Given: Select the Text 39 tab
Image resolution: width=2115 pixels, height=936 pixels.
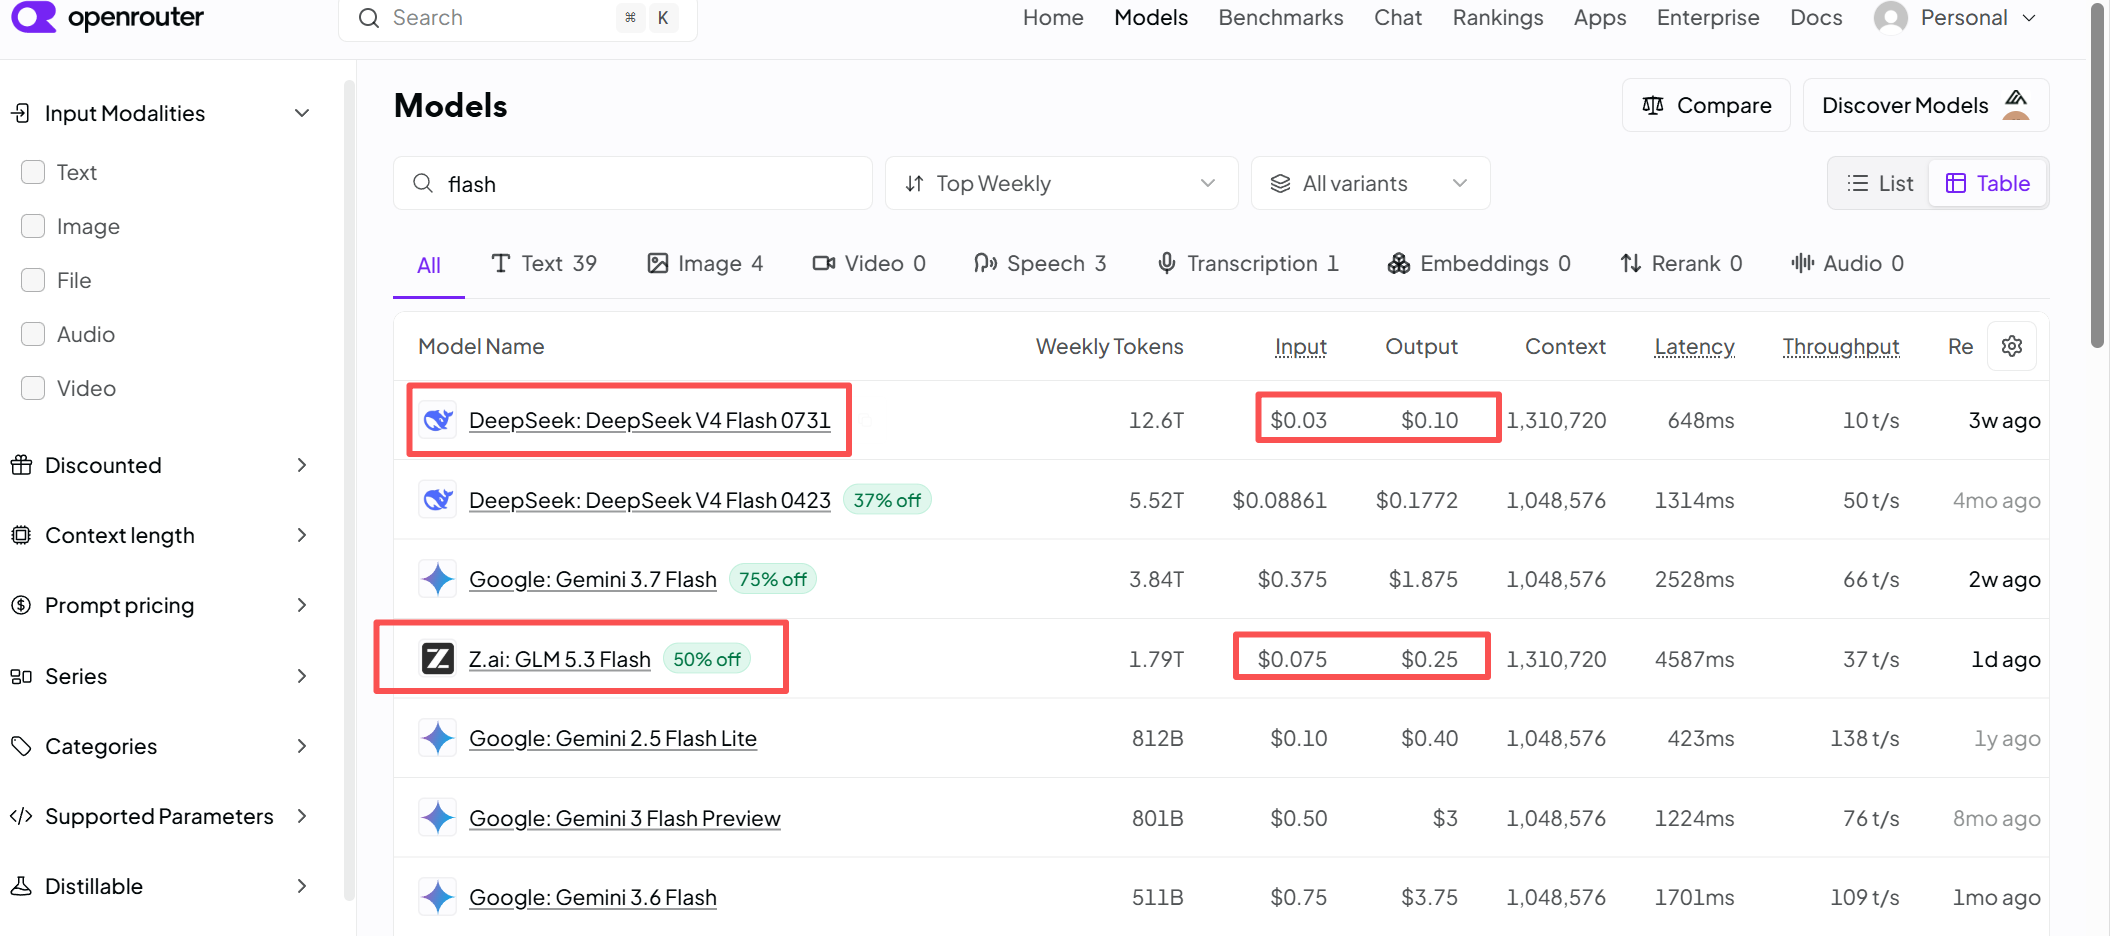Looking at the screenshot, I should [544, 263].
